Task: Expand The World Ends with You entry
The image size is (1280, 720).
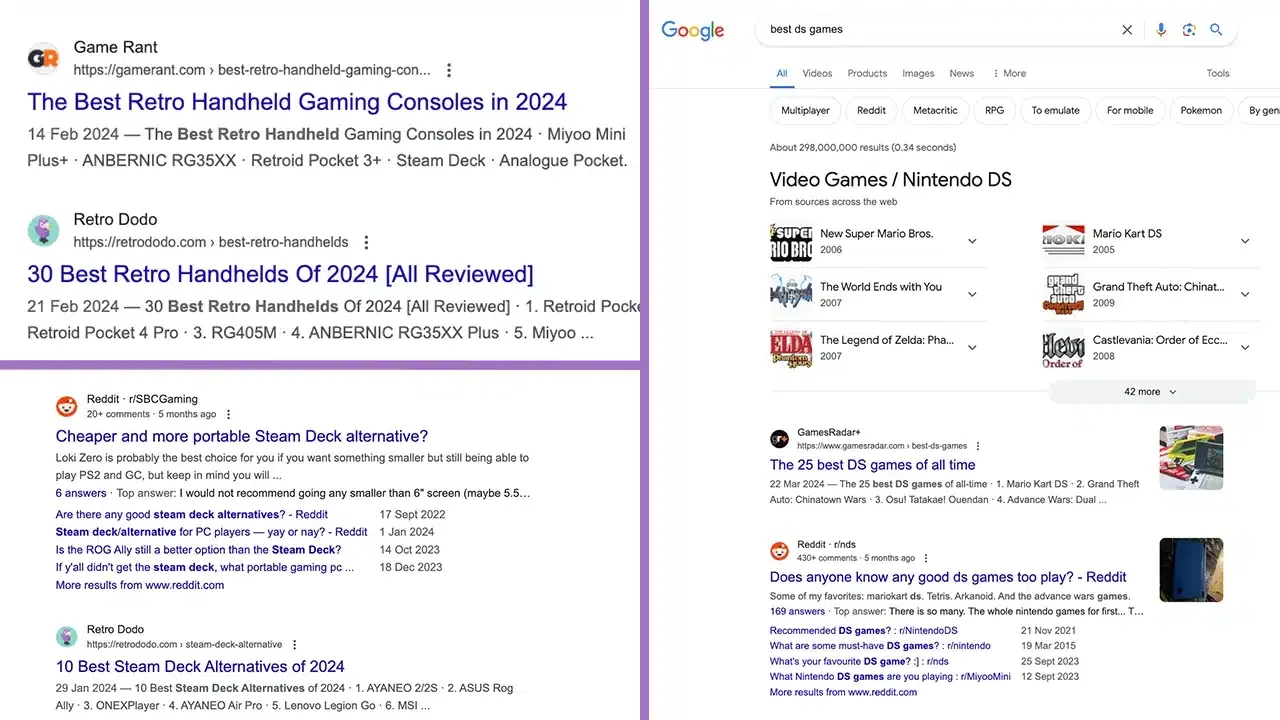Action: tap(972, 294)
